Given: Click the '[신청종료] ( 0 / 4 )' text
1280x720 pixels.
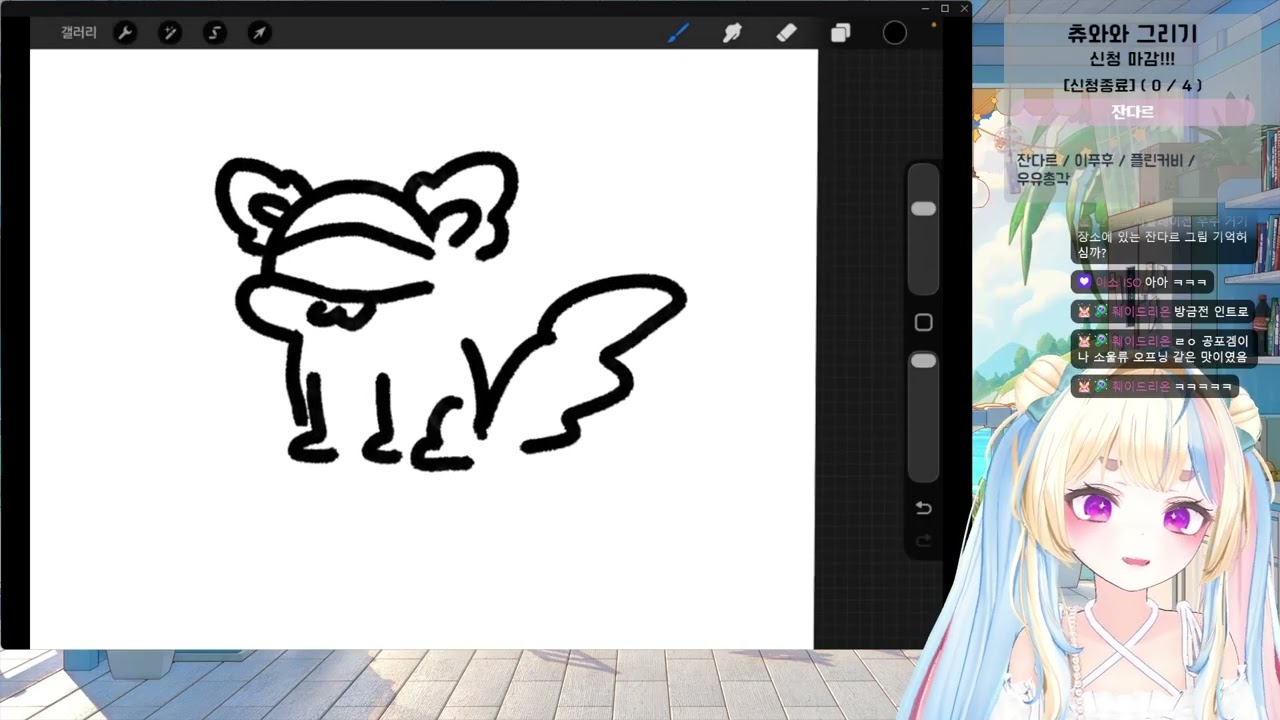Looking at the screenshot, I should coord(1132,85).
